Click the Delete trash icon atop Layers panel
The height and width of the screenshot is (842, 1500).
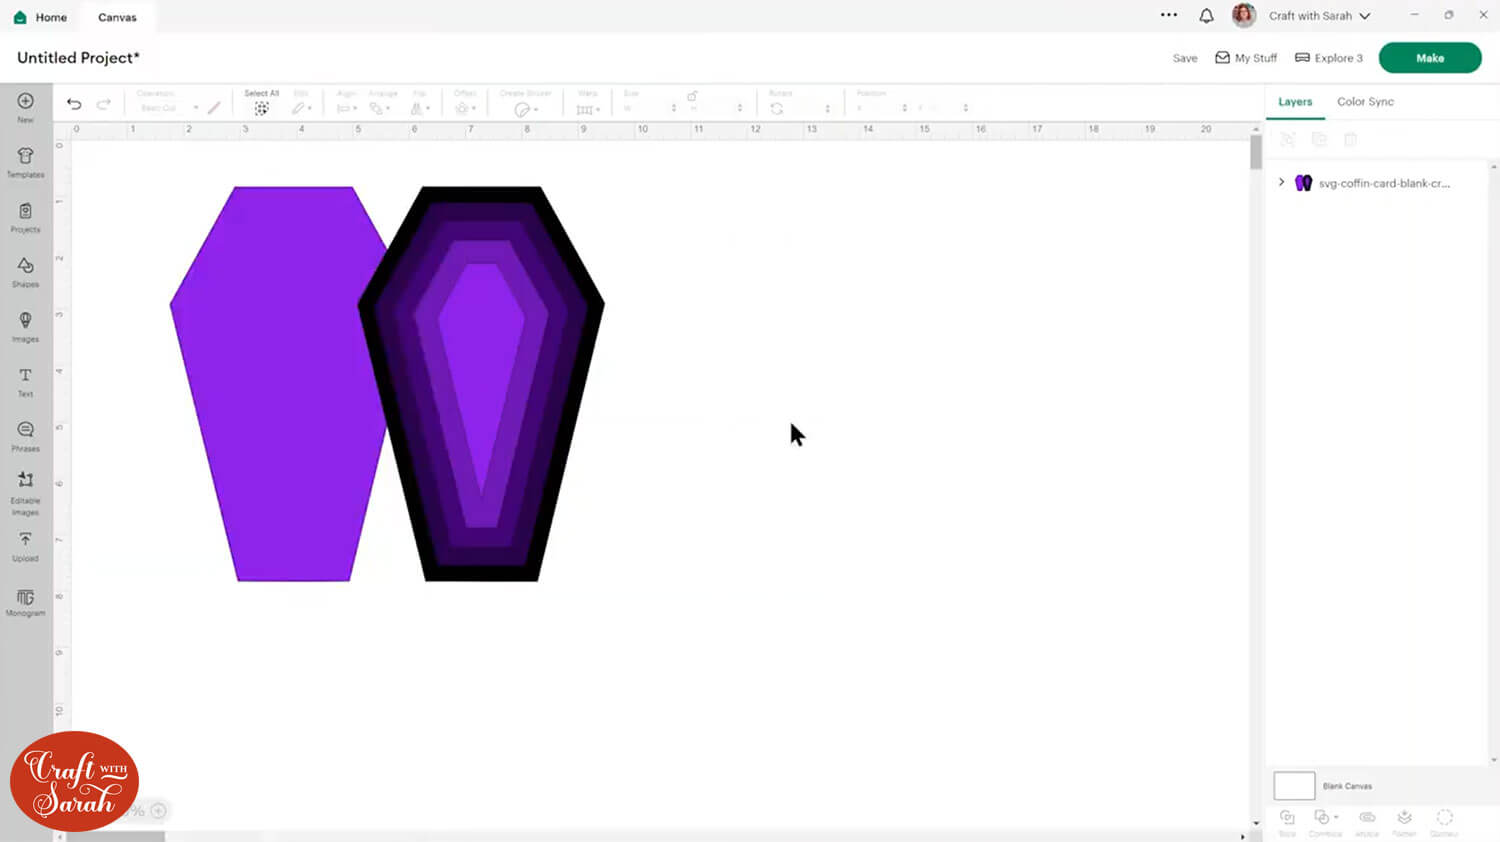click(x=1350, y=140)
